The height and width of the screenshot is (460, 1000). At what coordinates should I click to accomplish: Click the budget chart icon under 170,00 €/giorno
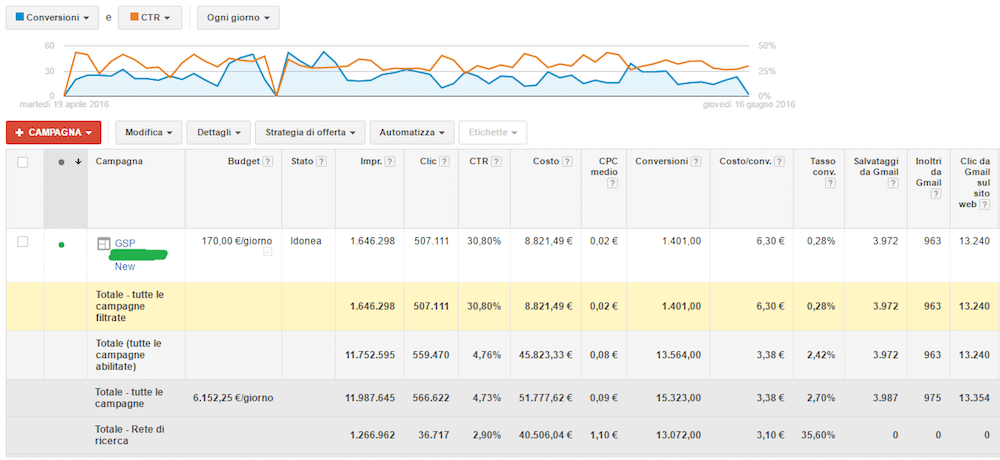click(268, 252)
